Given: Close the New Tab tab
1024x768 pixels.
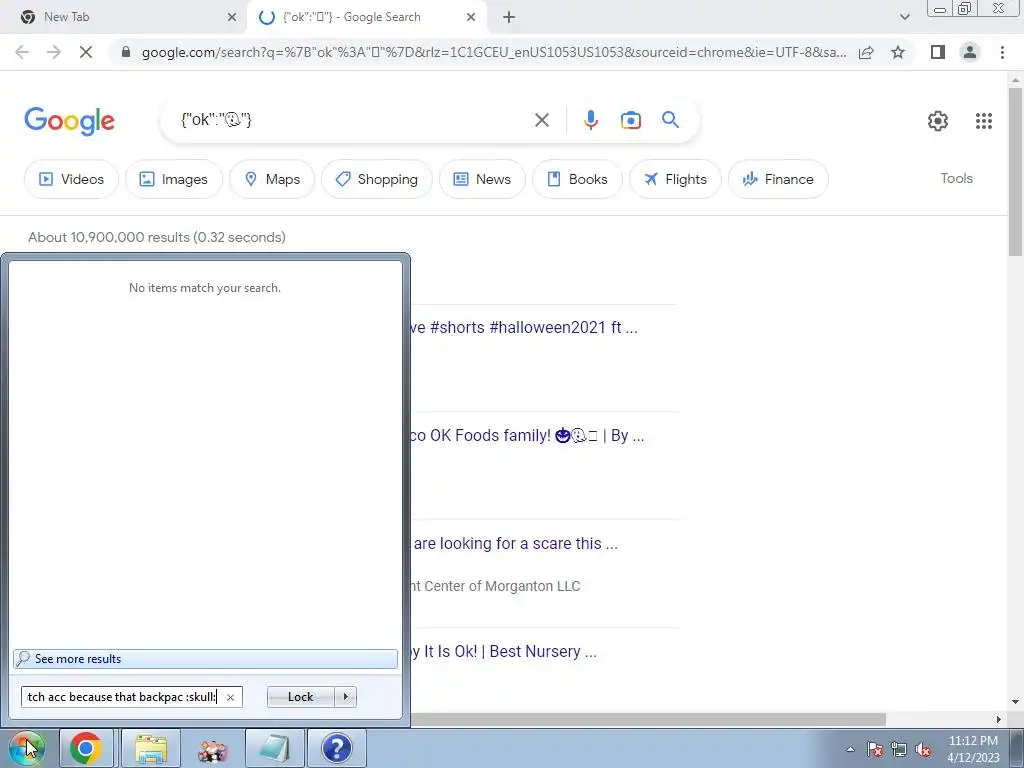Looking at the screenshot, I should click(x=231, y=17).
